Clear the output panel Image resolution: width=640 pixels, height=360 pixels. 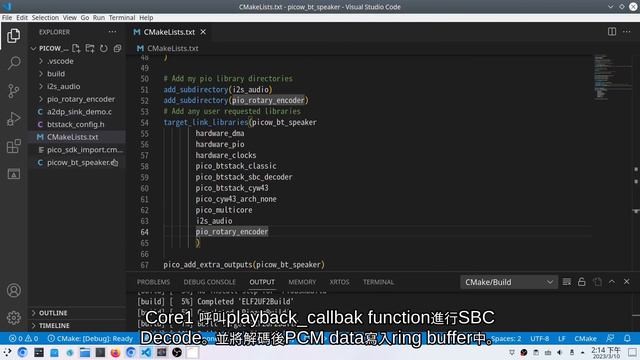567,282
